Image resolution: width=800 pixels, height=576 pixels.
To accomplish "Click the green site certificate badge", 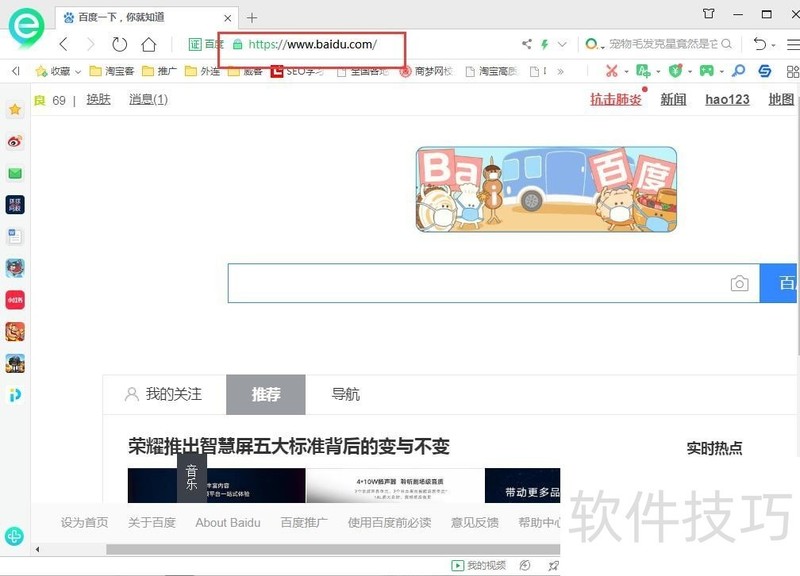I will click(x=206, y=44).
